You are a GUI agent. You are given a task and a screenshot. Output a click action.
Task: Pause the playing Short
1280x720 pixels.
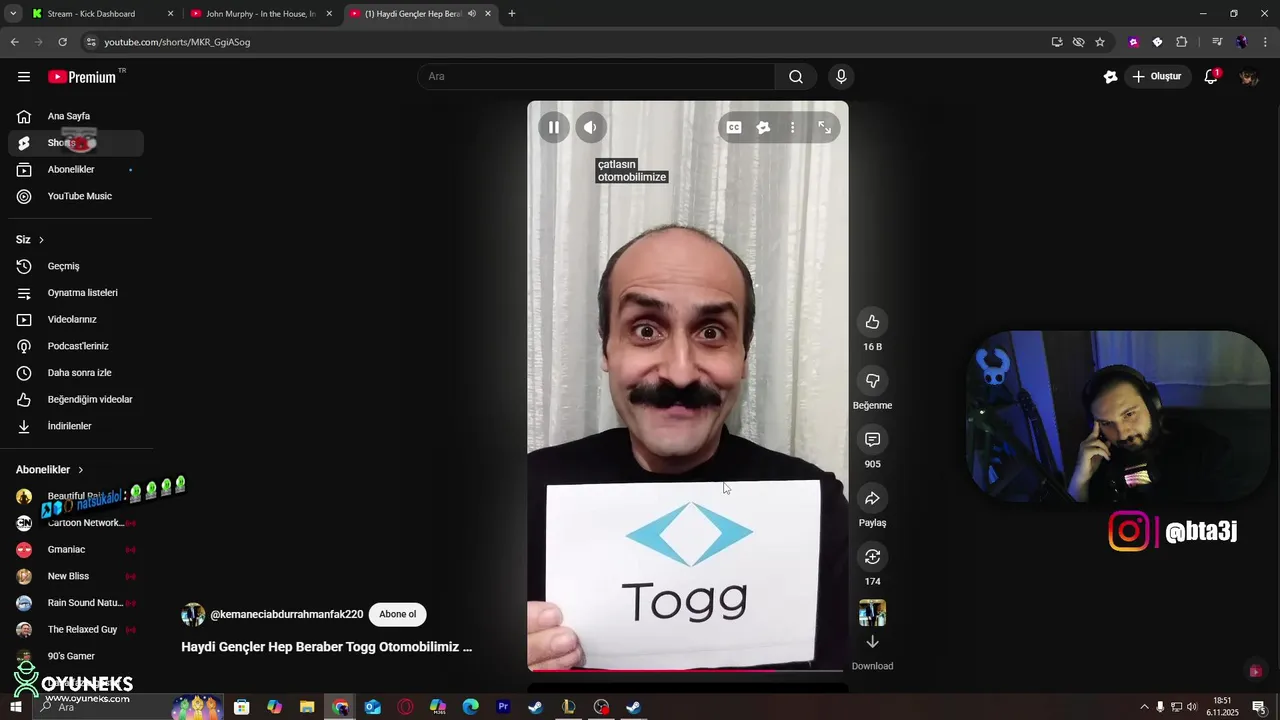tap(553, 127)
